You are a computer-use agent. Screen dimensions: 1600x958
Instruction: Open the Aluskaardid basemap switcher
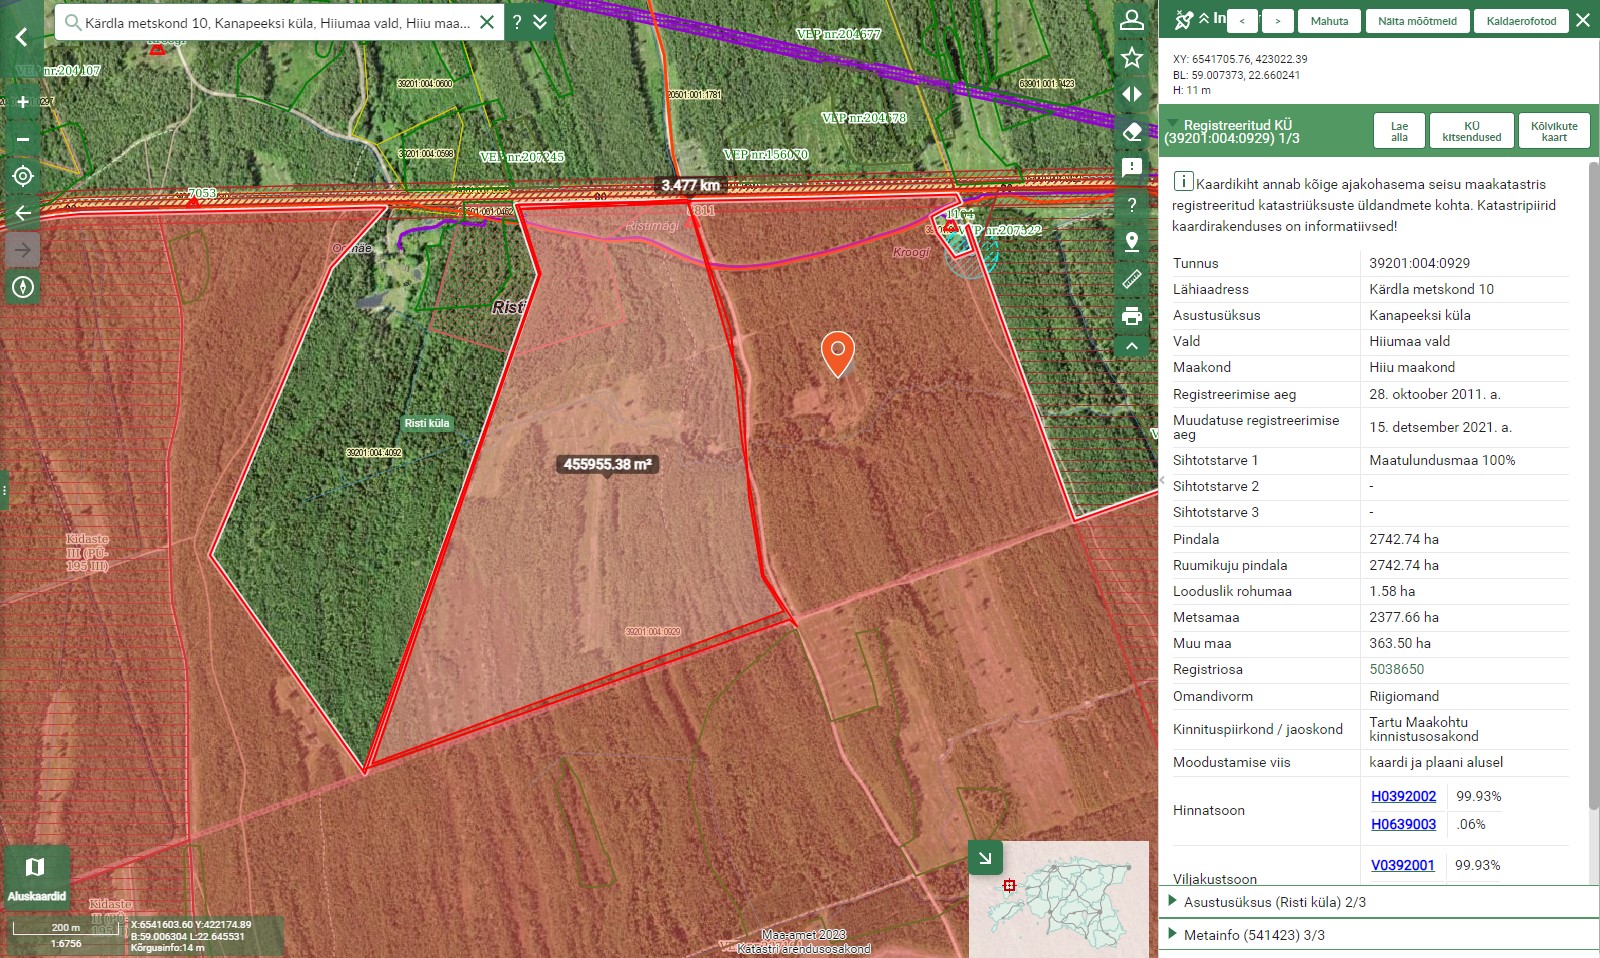point(36,876)
